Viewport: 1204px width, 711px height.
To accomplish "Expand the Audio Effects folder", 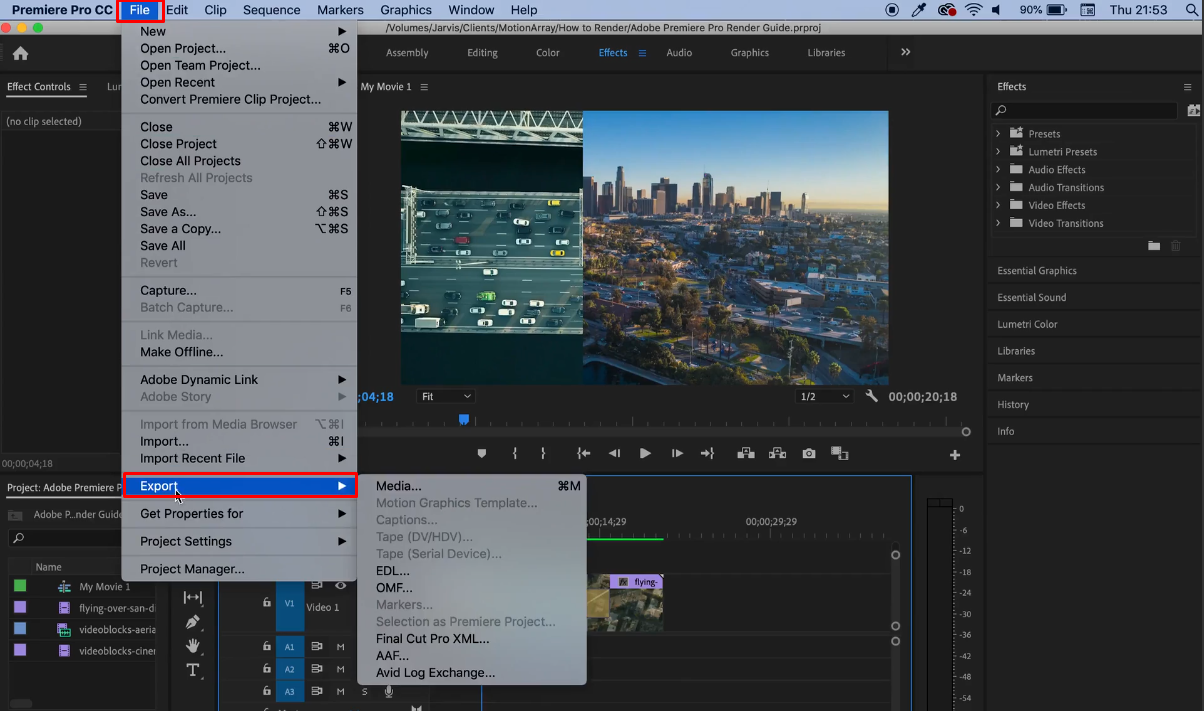I will click(998, 169).
